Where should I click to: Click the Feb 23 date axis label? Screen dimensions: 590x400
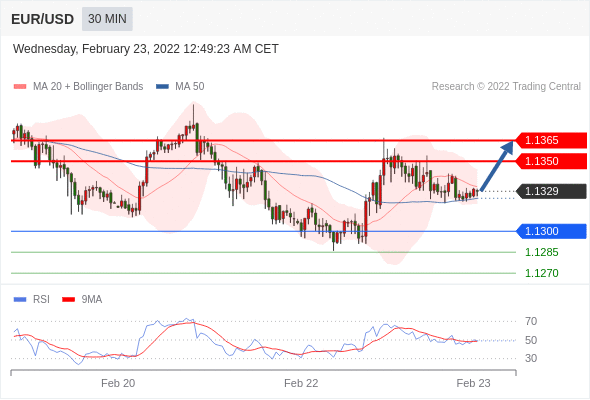(x=473, y=383)
